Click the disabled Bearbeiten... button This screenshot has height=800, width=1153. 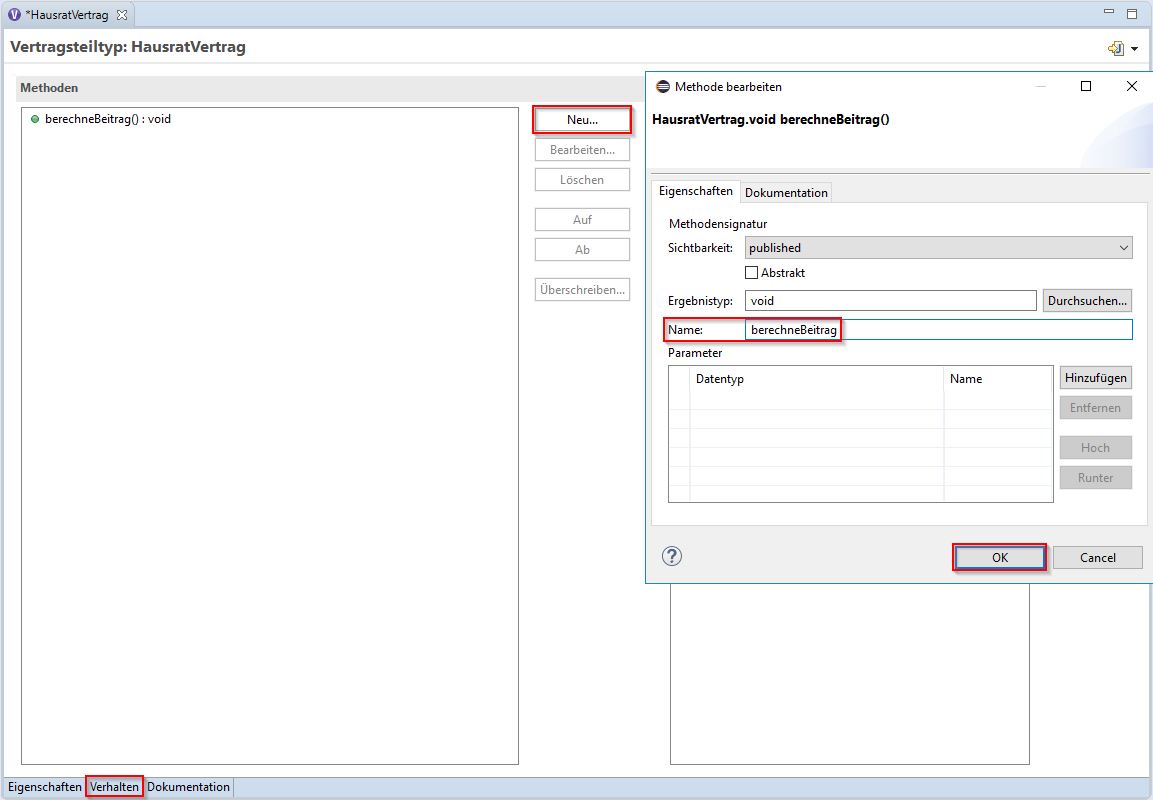(x=582, y=150)
